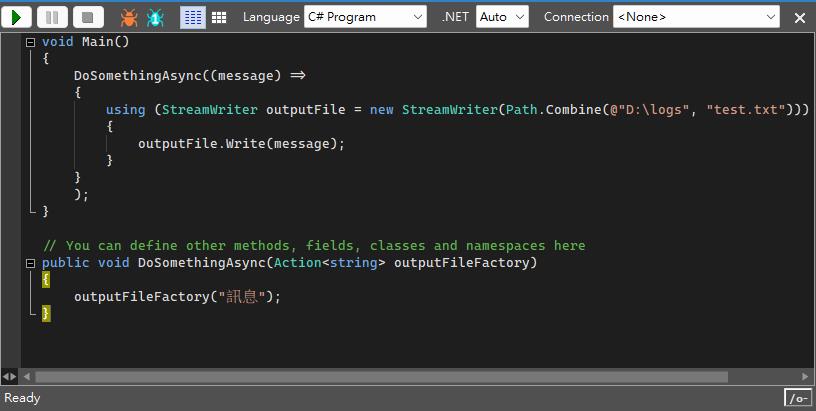Click the scrollbar left arrow
The height and width of the screenshot is (411, 816).
26,377
